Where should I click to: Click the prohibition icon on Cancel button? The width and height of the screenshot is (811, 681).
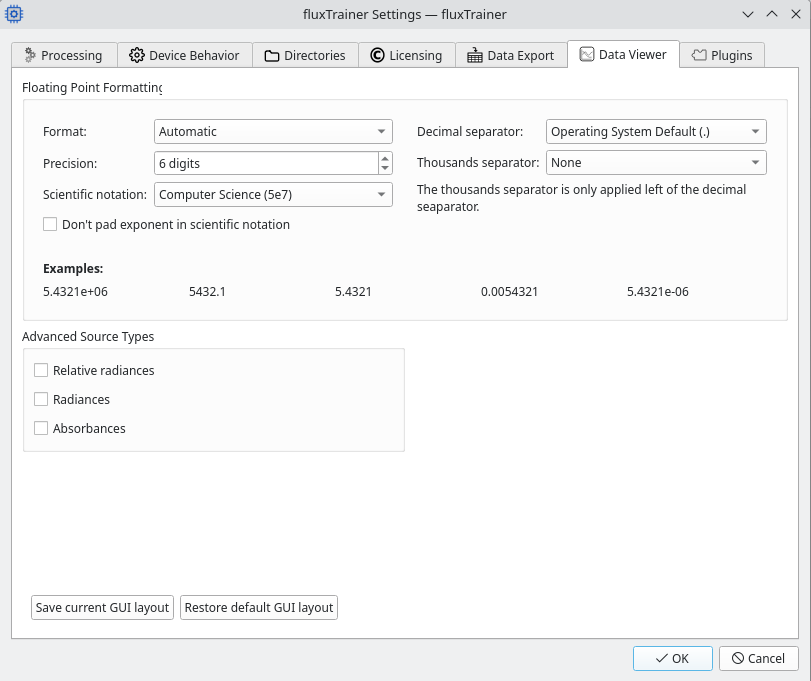click(738, 658)
